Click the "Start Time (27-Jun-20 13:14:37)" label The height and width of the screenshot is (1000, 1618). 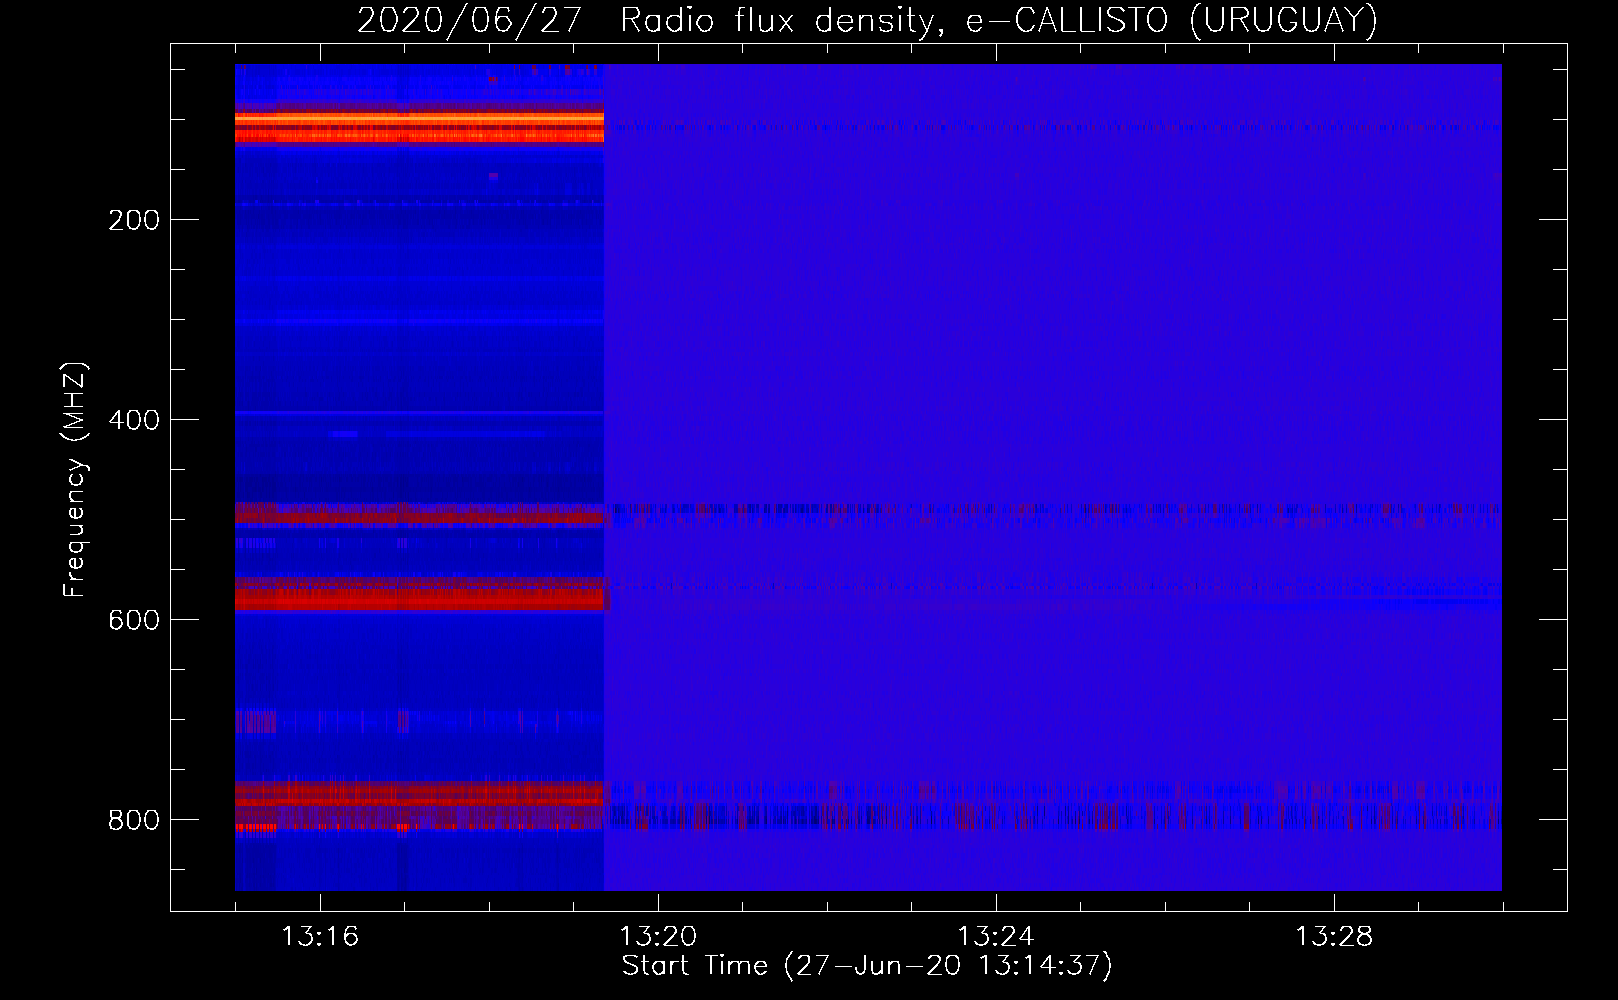coord(867,966)
